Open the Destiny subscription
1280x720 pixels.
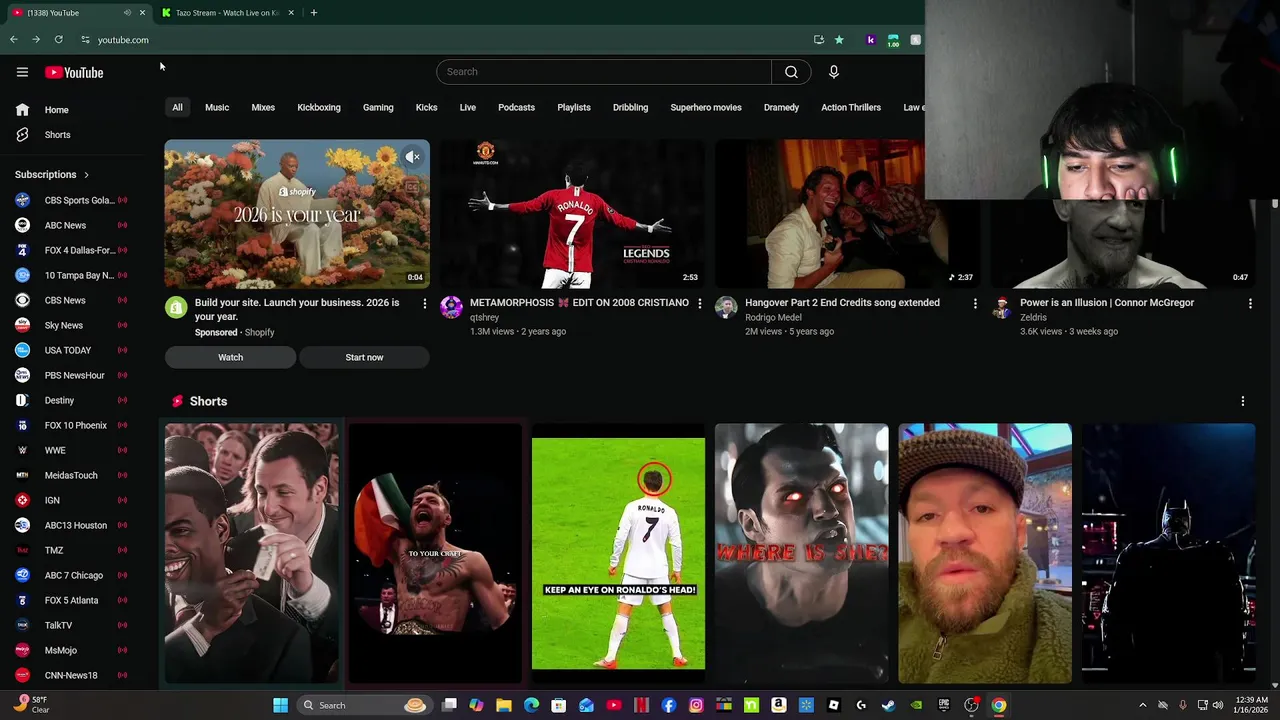[x=70, y=400]
